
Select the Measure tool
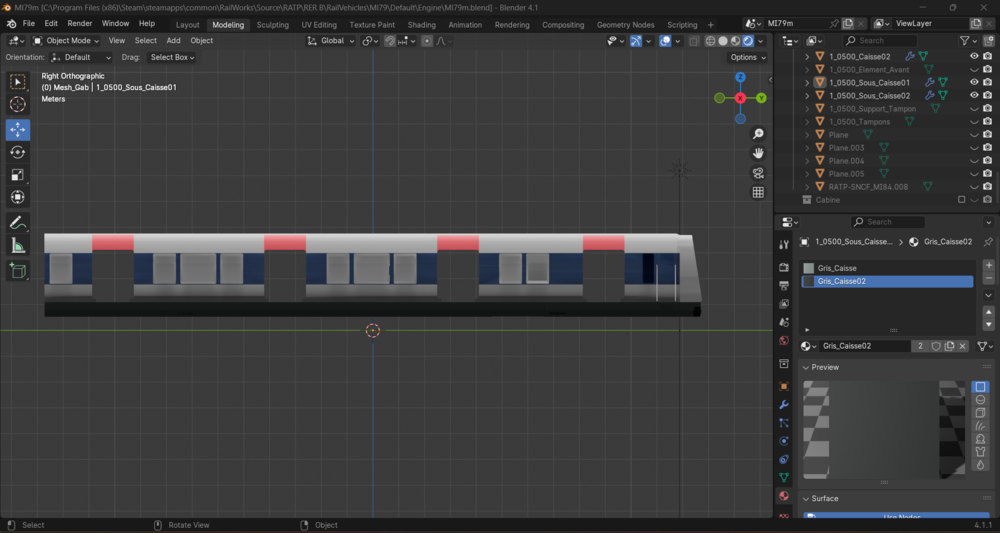click(x=18, y=245)
